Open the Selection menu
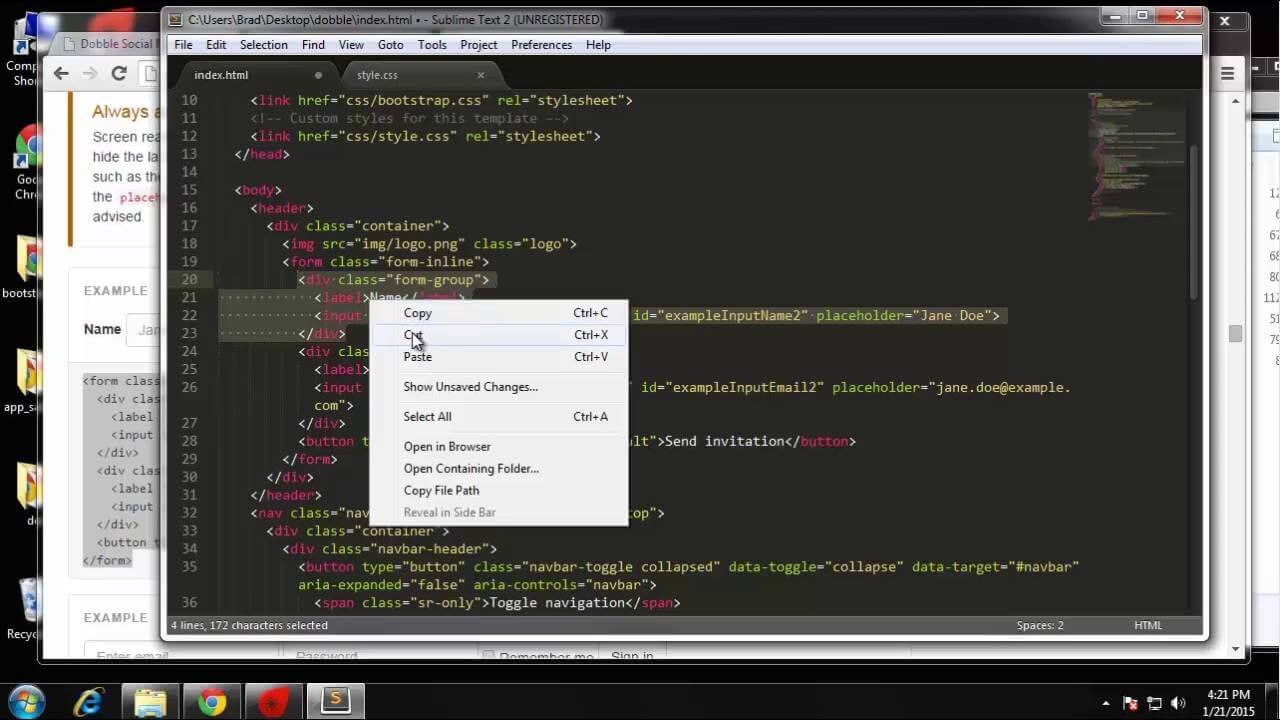Screen dimensions: 1280x720 [x=264, y=45]
